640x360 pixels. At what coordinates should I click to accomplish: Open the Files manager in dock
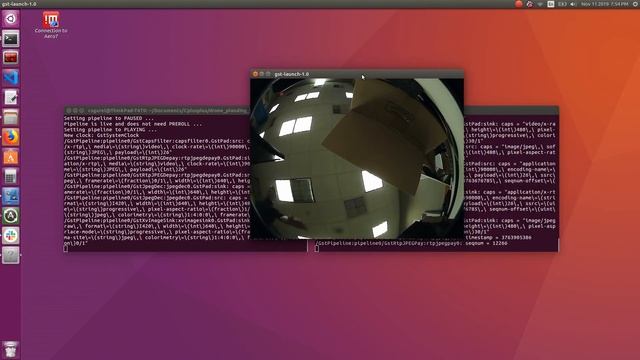coord(11,117)
